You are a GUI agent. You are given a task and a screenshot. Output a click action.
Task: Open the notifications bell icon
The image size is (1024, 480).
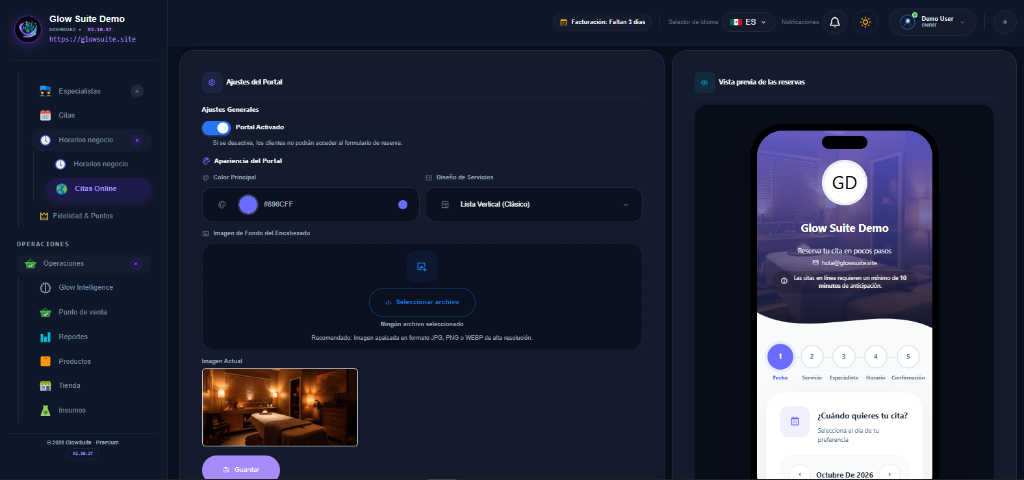pos(835,22)
